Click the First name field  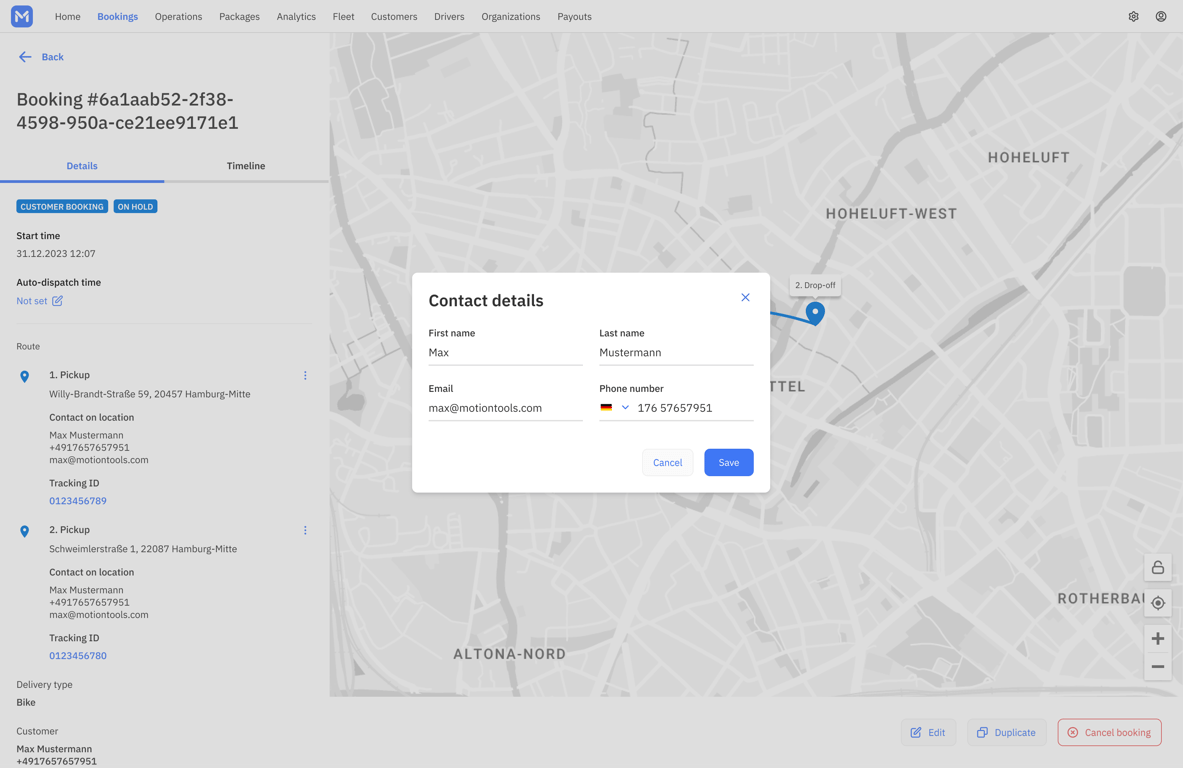pos(505,352)
